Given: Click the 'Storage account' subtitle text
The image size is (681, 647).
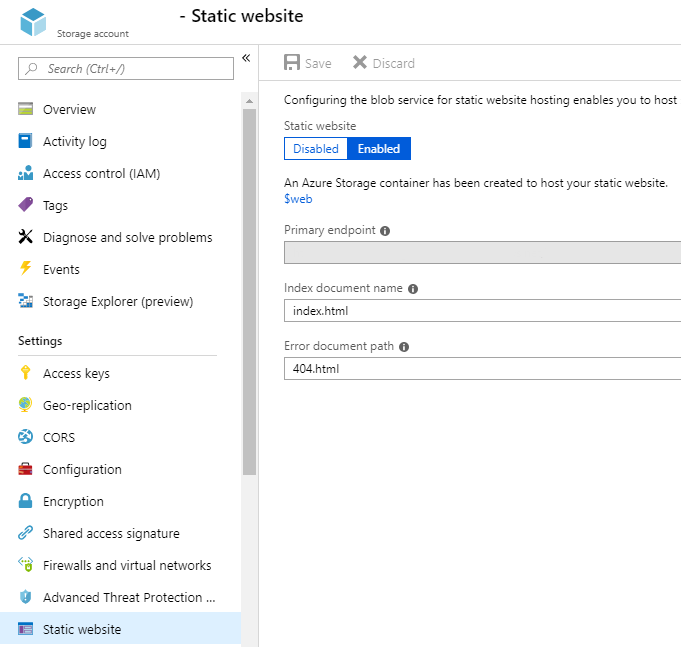Looking at the screenshot, I should click(x=93, y=33).
